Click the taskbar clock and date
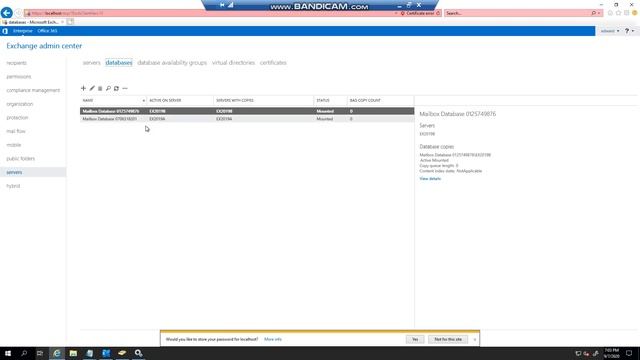Screen dimensions: 640x360 611,353
